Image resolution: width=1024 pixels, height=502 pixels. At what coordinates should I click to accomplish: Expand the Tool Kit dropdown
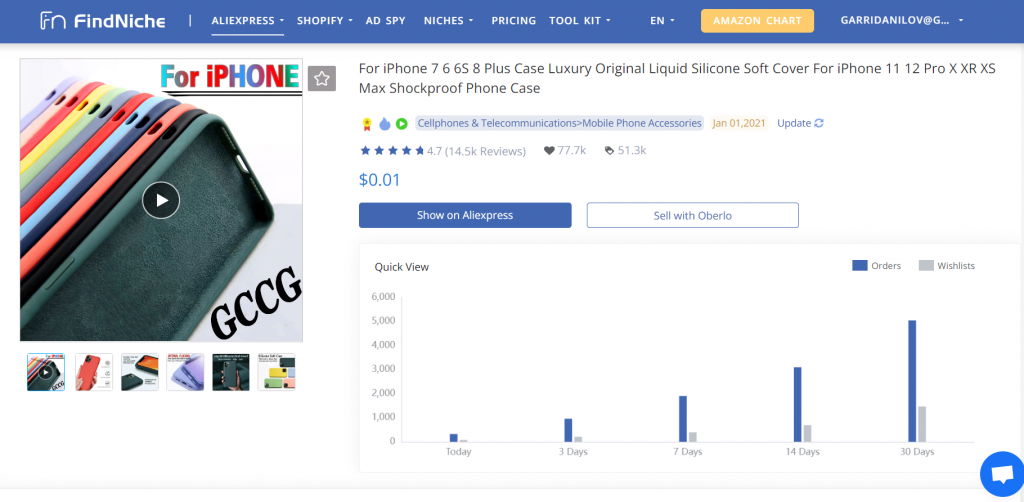[580, 21]
